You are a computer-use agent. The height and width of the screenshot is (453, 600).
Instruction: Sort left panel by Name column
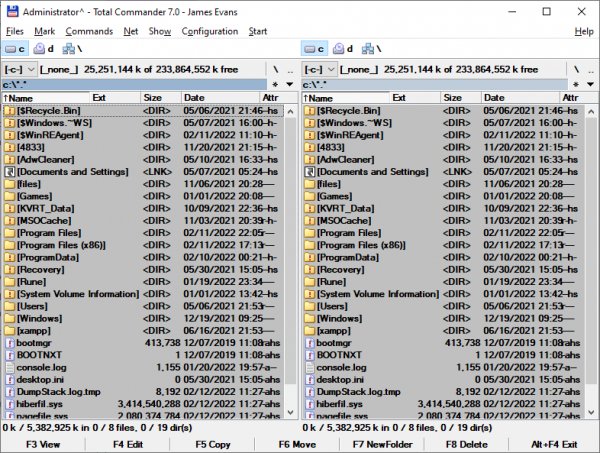click(46, 98)
